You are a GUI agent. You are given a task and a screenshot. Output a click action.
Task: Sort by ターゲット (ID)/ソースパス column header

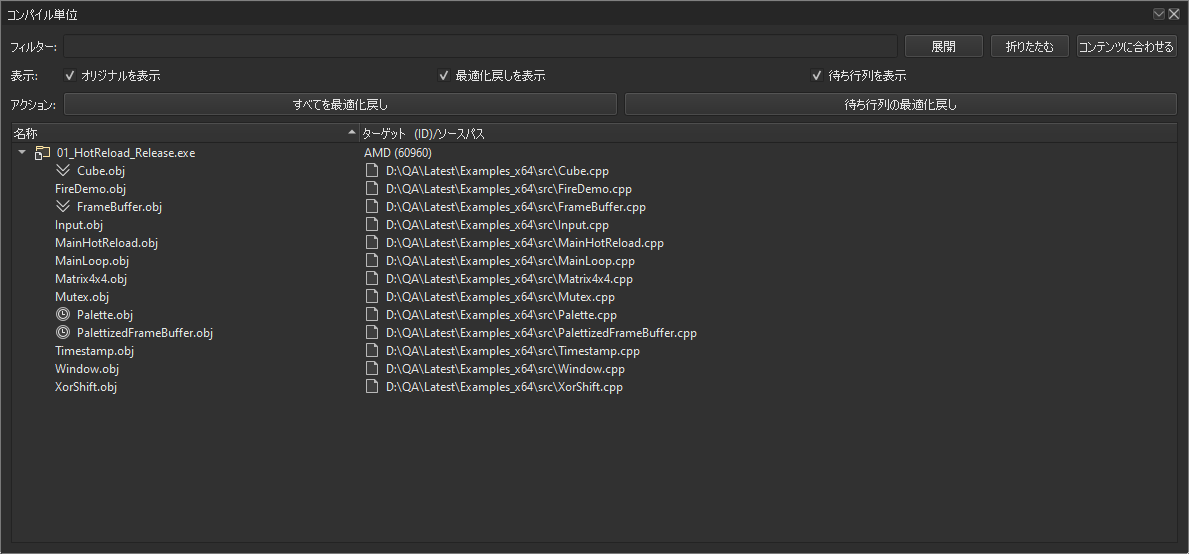768,133
